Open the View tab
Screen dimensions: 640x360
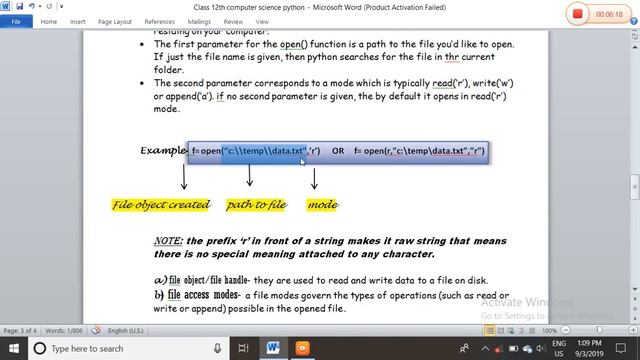point(262,22)
